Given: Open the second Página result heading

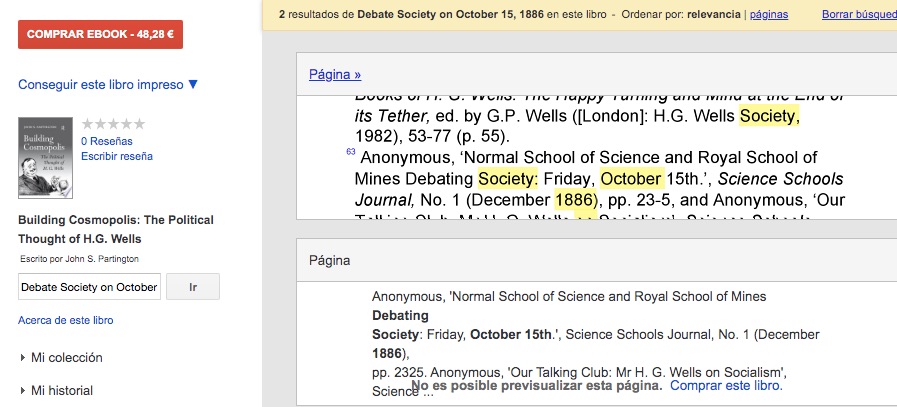Looking at the screenshot, I should (330, 261).
